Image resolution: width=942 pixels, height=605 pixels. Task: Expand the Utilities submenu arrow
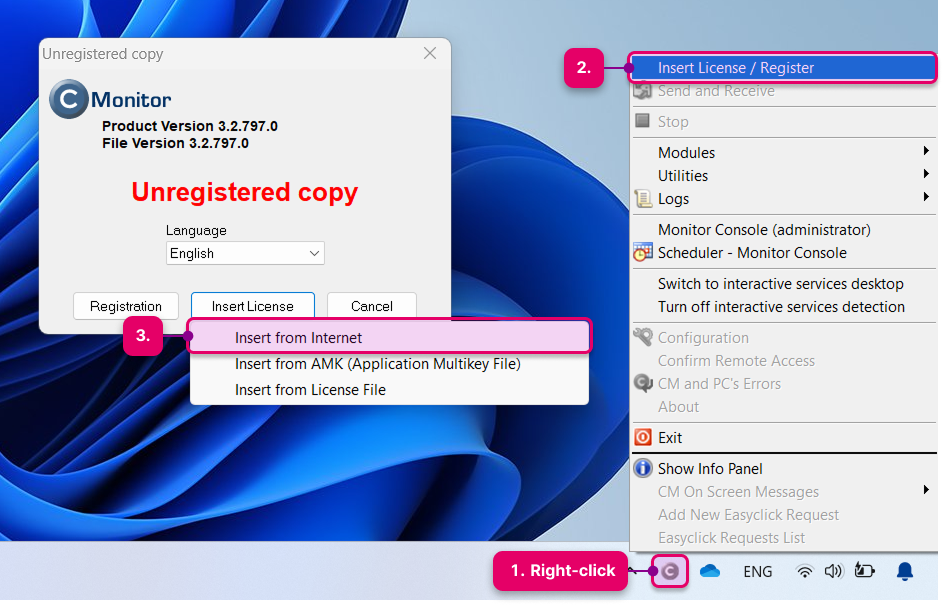pyautogui.click(x=926, y=174)
